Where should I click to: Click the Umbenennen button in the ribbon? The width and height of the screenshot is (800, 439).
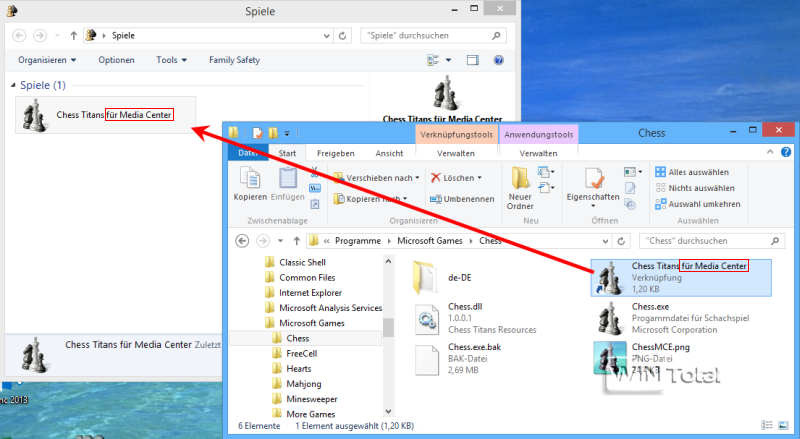click(x=462, y=199)
